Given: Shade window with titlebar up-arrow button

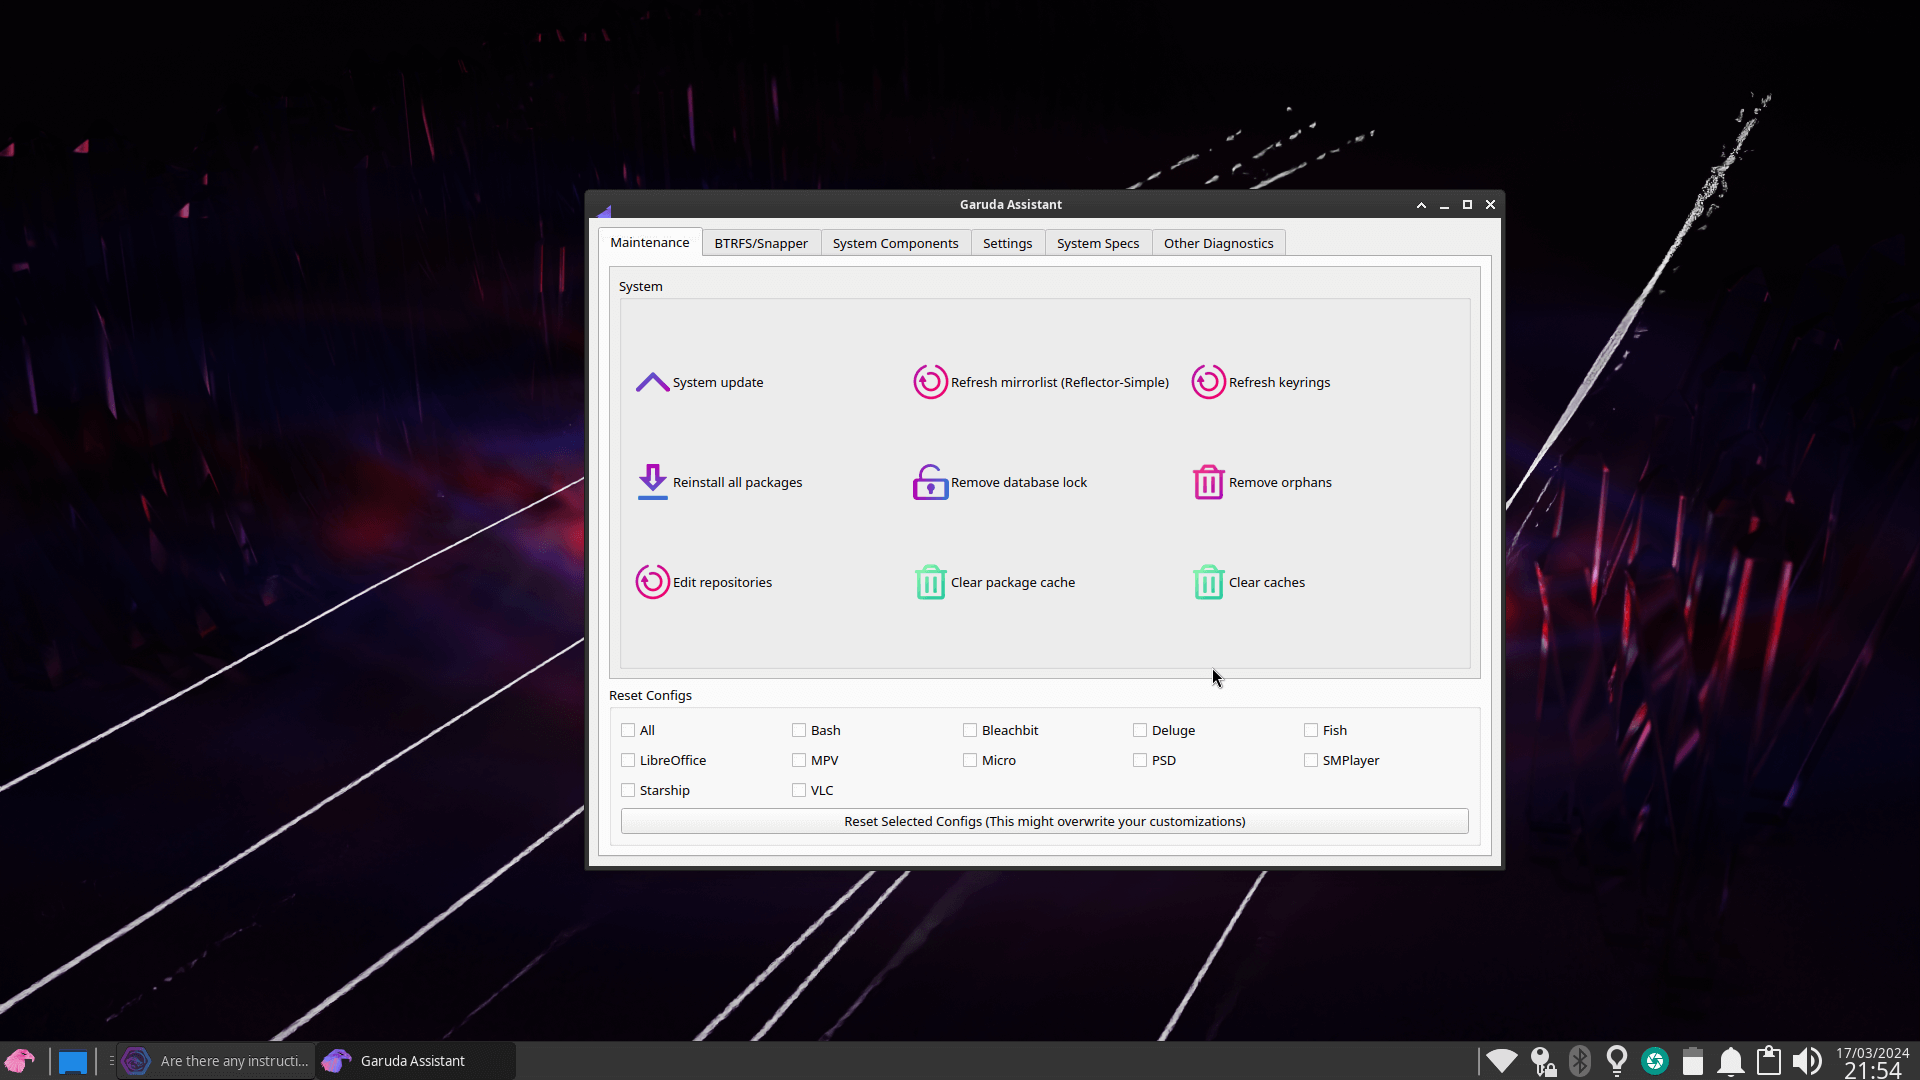Looking at the screenshot, I should (x=1421, y=204).
